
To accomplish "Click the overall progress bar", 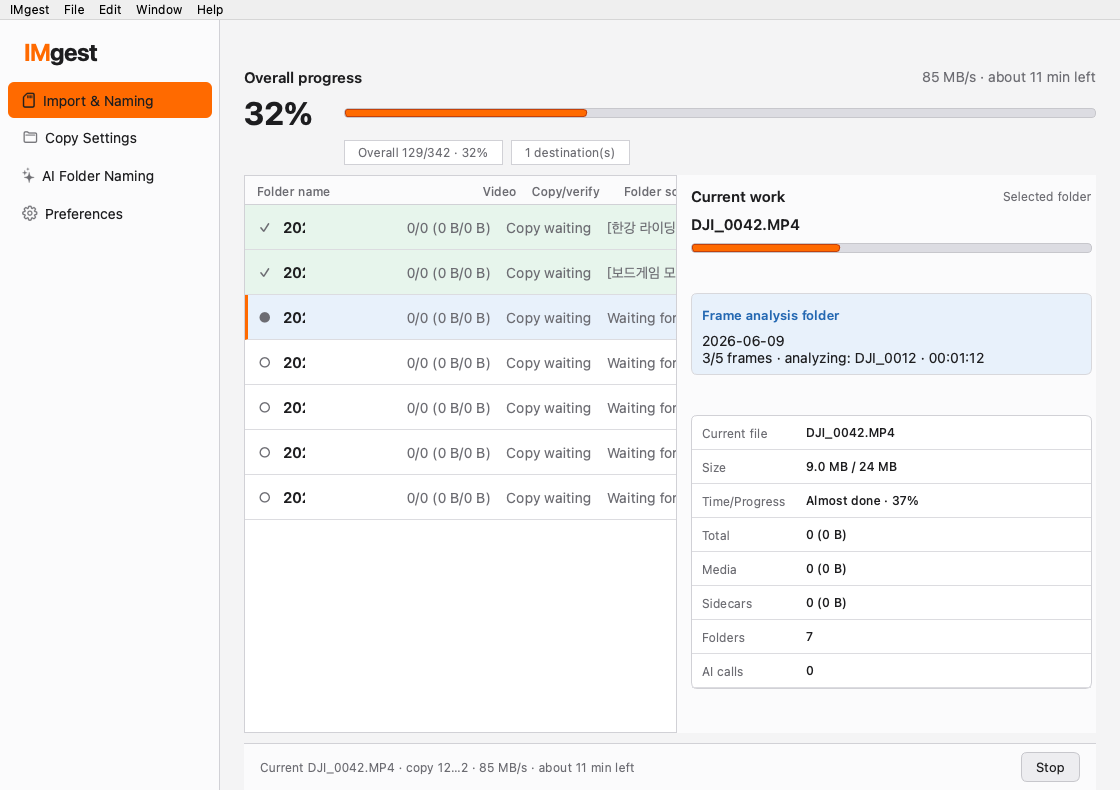I will click(720, 113).
